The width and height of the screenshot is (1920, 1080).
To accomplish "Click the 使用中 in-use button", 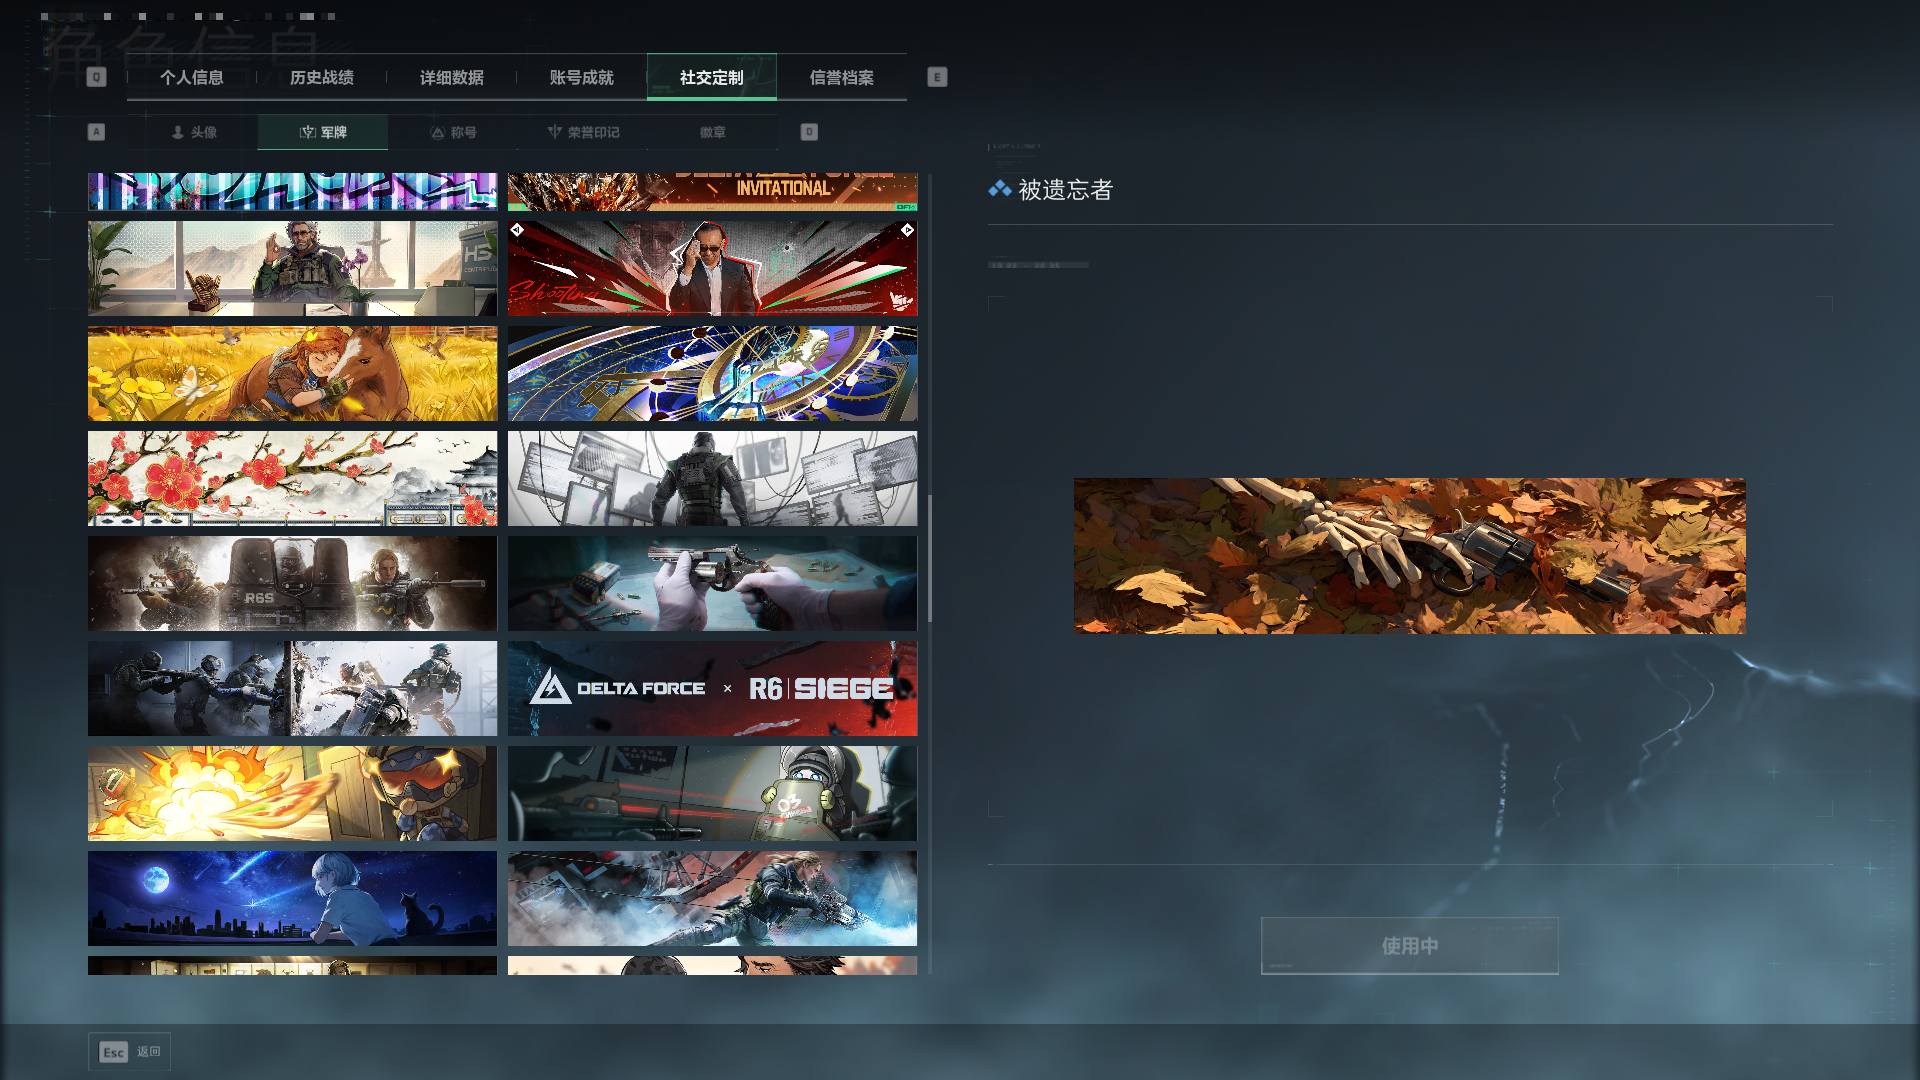I will pos(1410,945).
